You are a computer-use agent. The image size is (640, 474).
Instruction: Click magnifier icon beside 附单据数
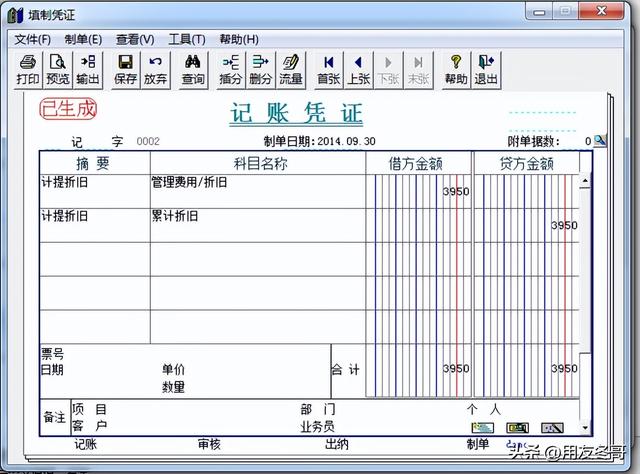pyautogui.click(x=600, y=141)
